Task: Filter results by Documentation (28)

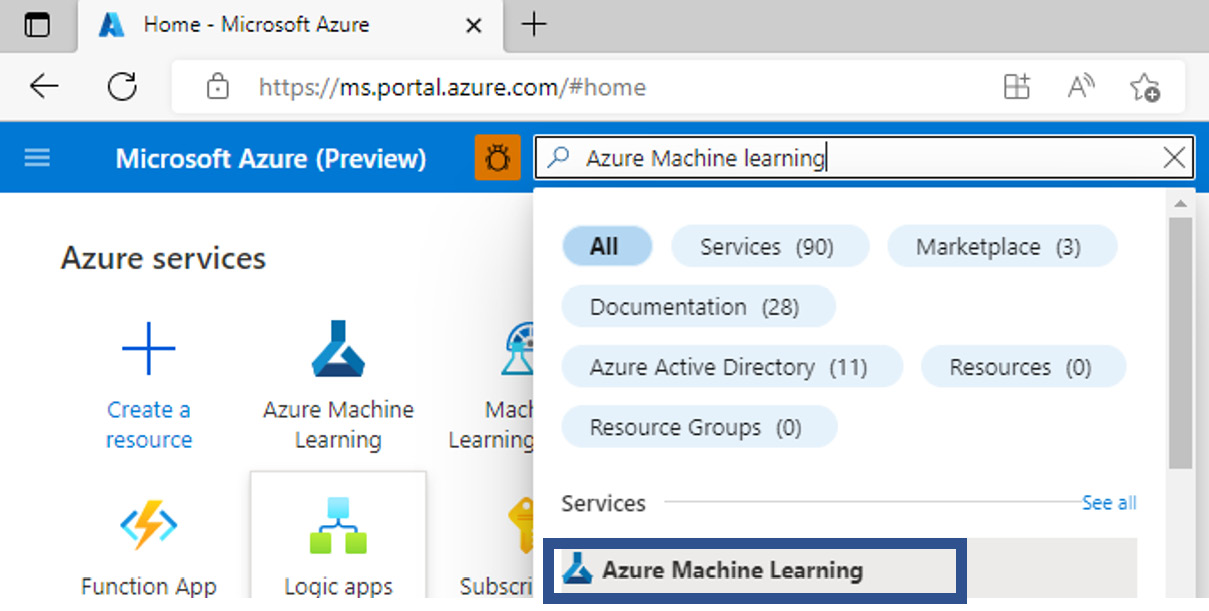Action: point(698,307)
